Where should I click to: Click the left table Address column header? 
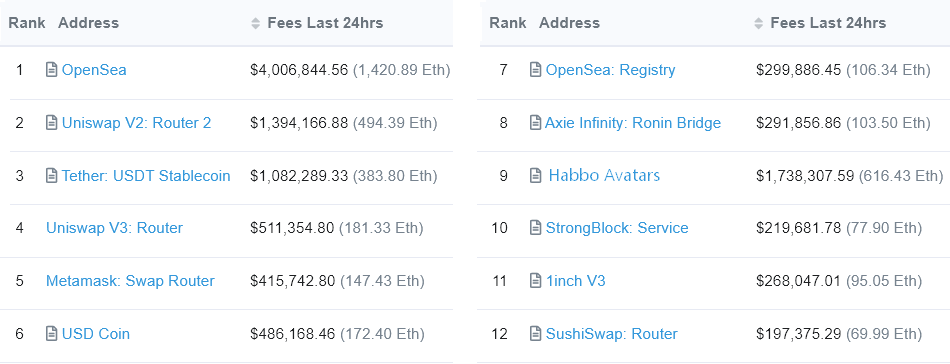(x=88, y=23)
